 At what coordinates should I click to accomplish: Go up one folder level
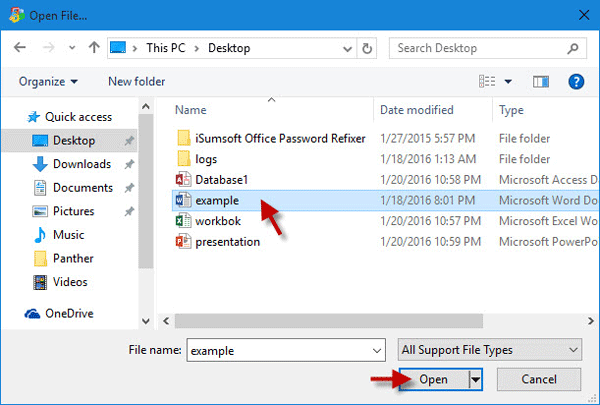click(x=94, y=47)
